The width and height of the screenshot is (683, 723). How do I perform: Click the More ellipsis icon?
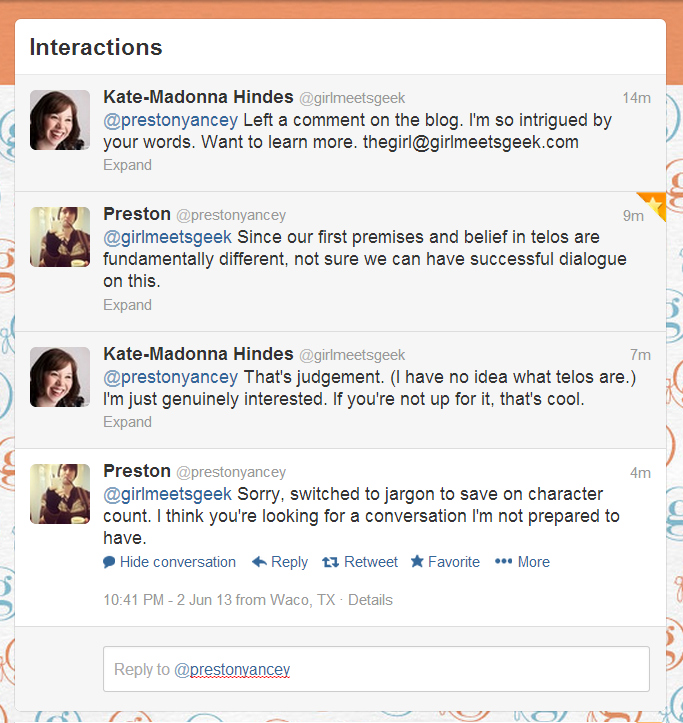point(503,561)
